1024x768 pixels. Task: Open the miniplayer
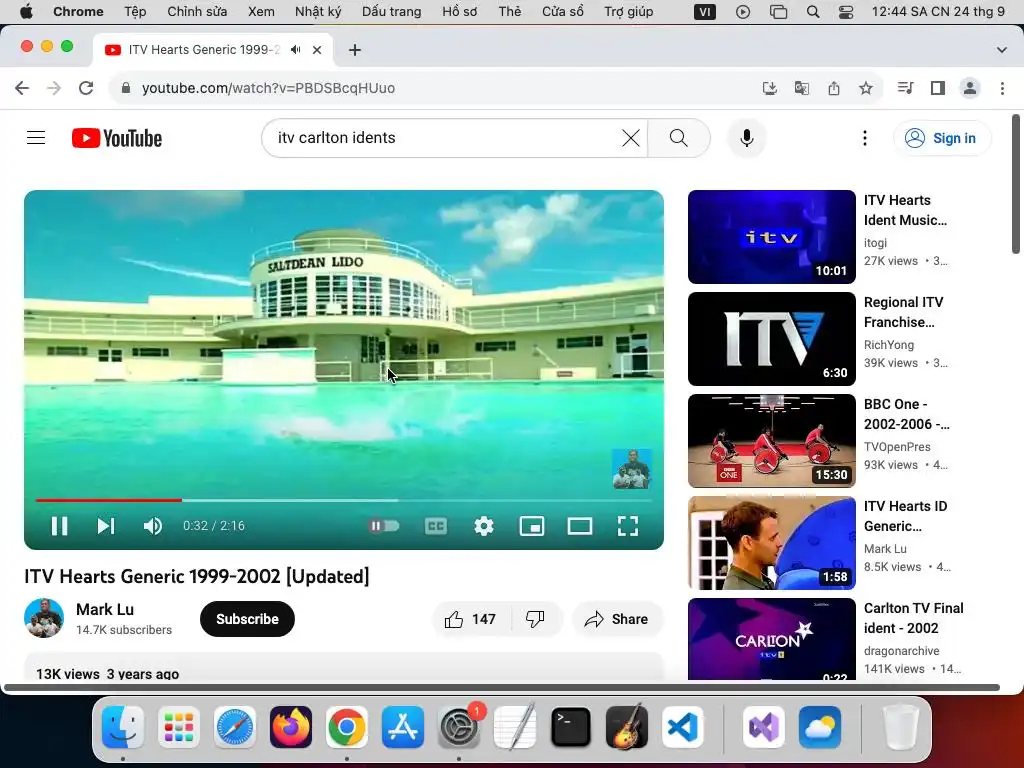point(532,526)
